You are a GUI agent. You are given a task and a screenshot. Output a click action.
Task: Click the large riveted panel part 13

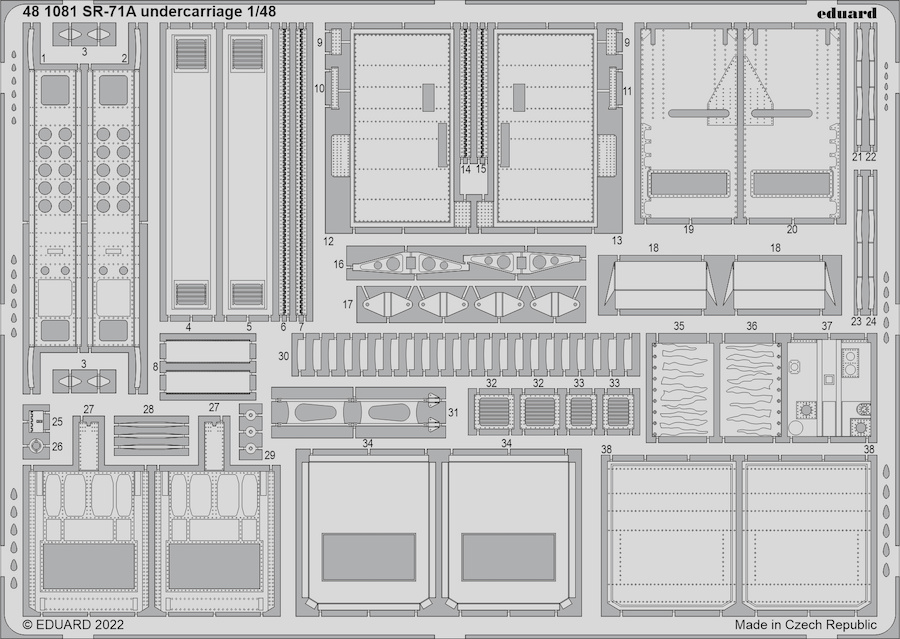click(545, 129)
